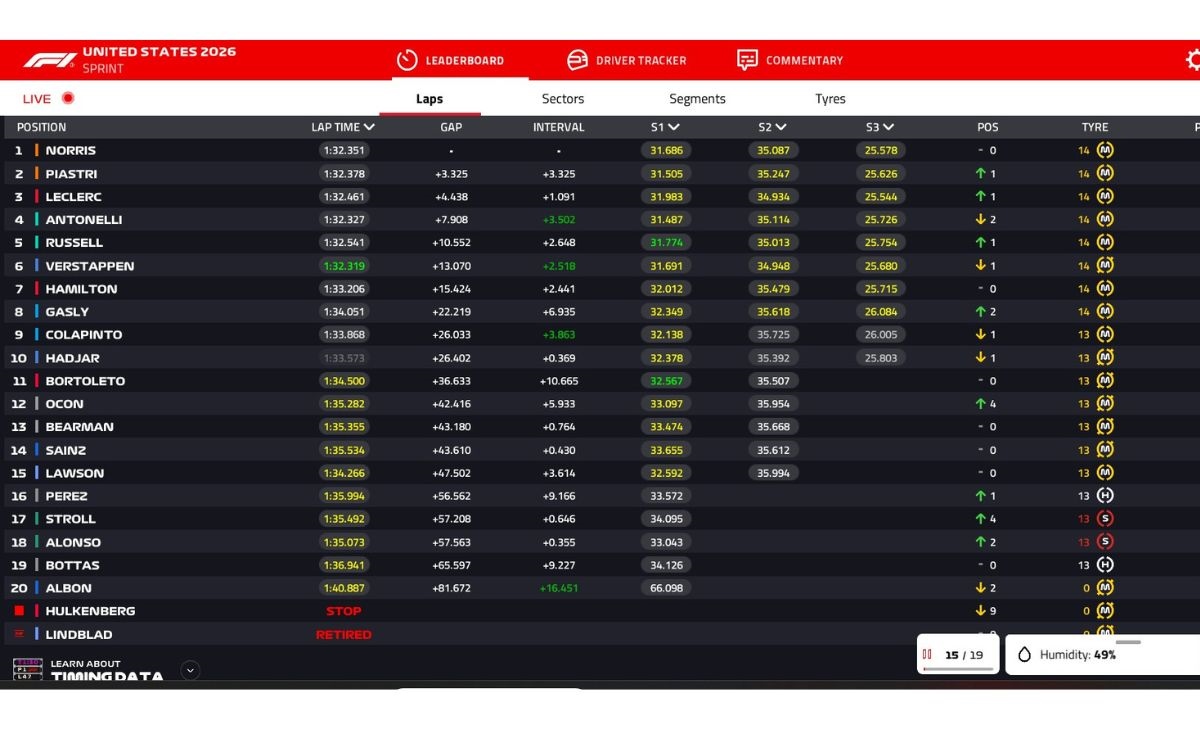Click the tyre icon in Hadjar row

[1105, 357]
